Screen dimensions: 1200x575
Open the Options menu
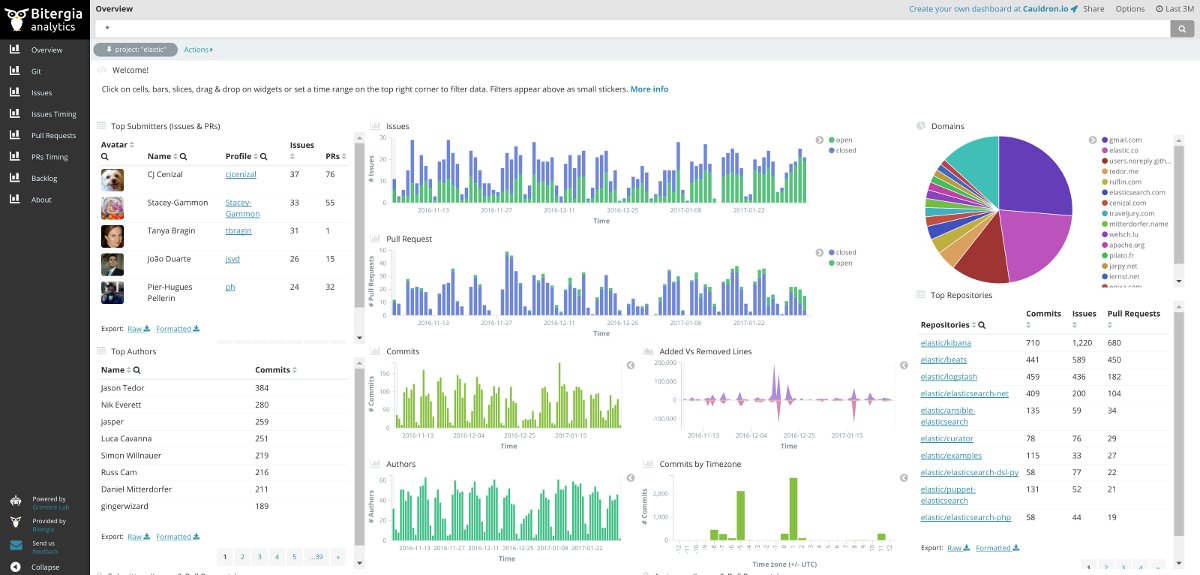pyautogui.click(x=1130, y=9)
